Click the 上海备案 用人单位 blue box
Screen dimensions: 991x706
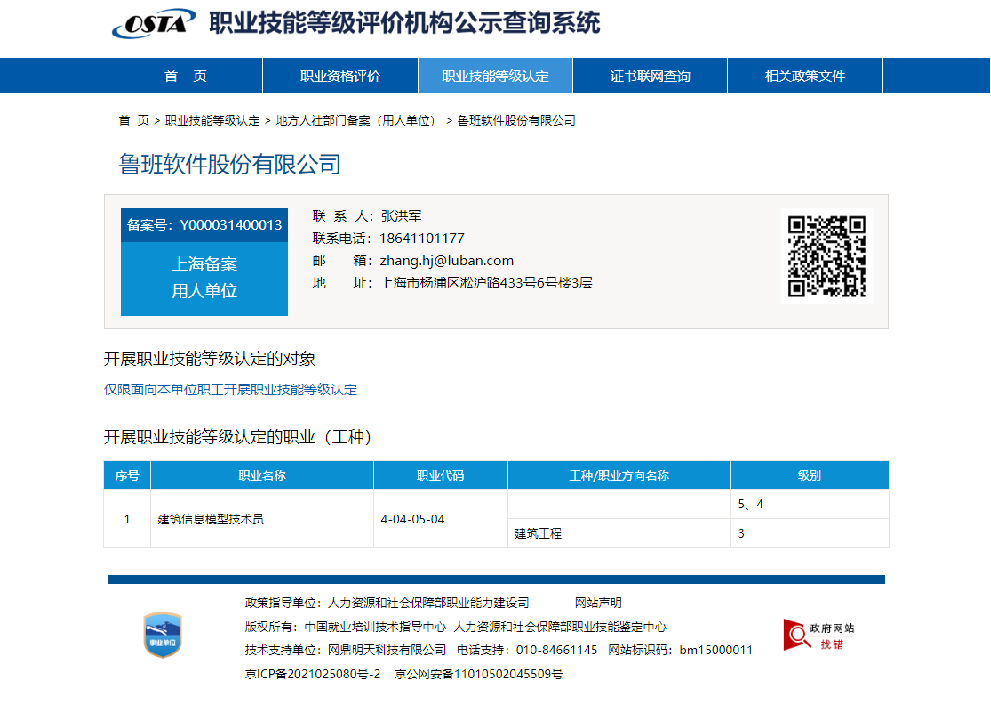[x=204, y=277]
